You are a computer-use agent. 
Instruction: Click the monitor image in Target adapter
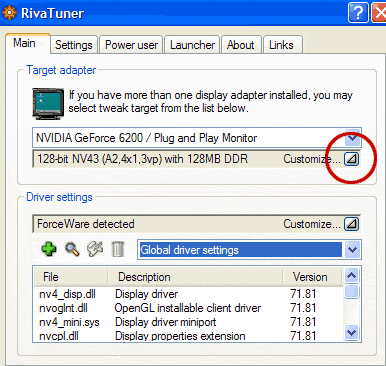tap(48, 104)
